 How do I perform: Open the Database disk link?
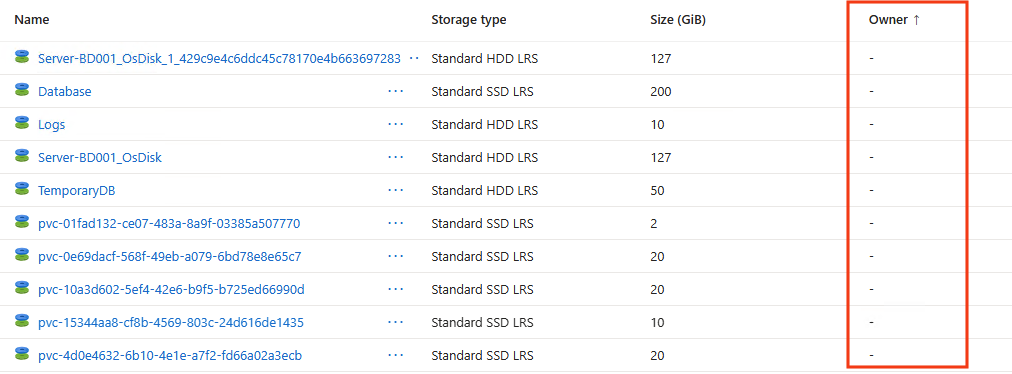65,92
